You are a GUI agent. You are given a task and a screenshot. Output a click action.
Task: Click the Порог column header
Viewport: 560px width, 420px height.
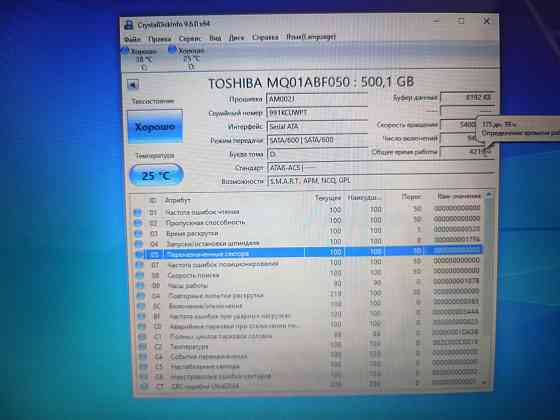coord(411,197)
